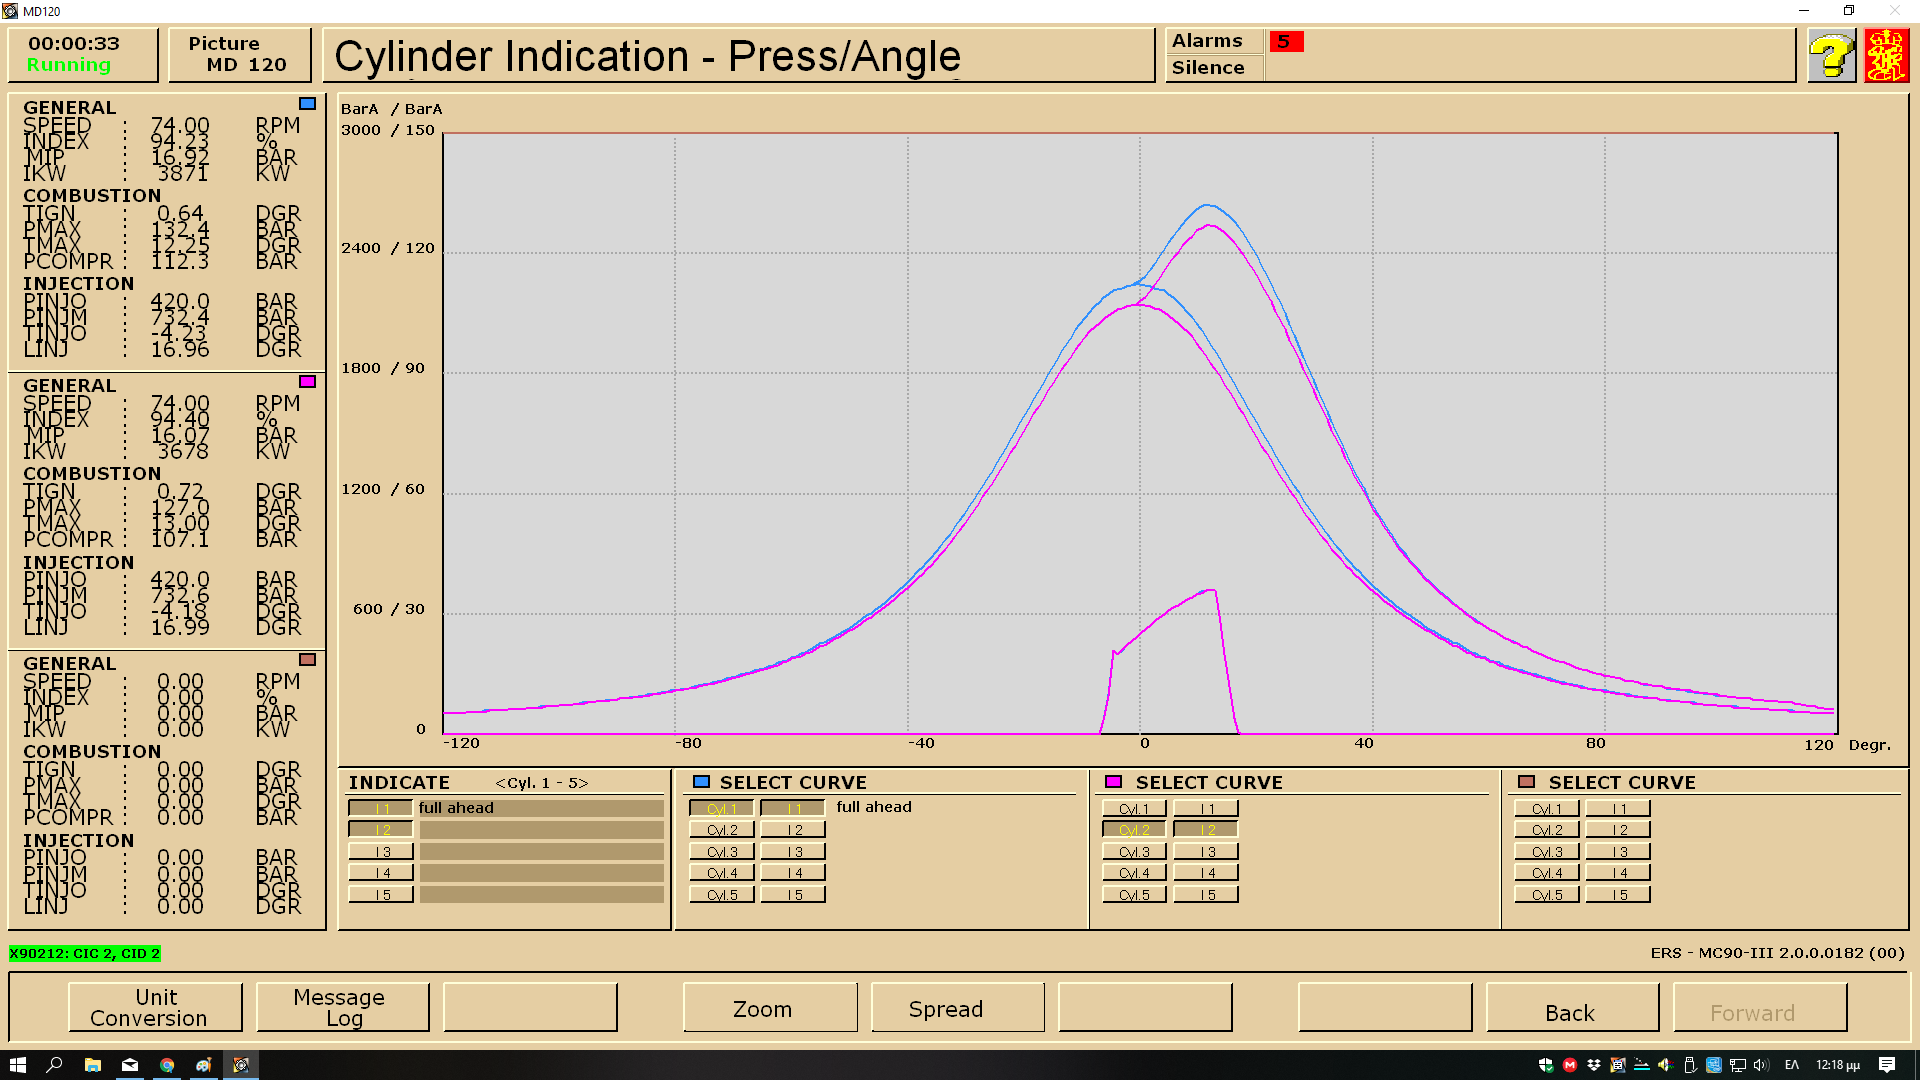The width and height of the screenshot is (1920, 1080).
Task: Click the Windows Start button
Action: tap(17, 1065)
